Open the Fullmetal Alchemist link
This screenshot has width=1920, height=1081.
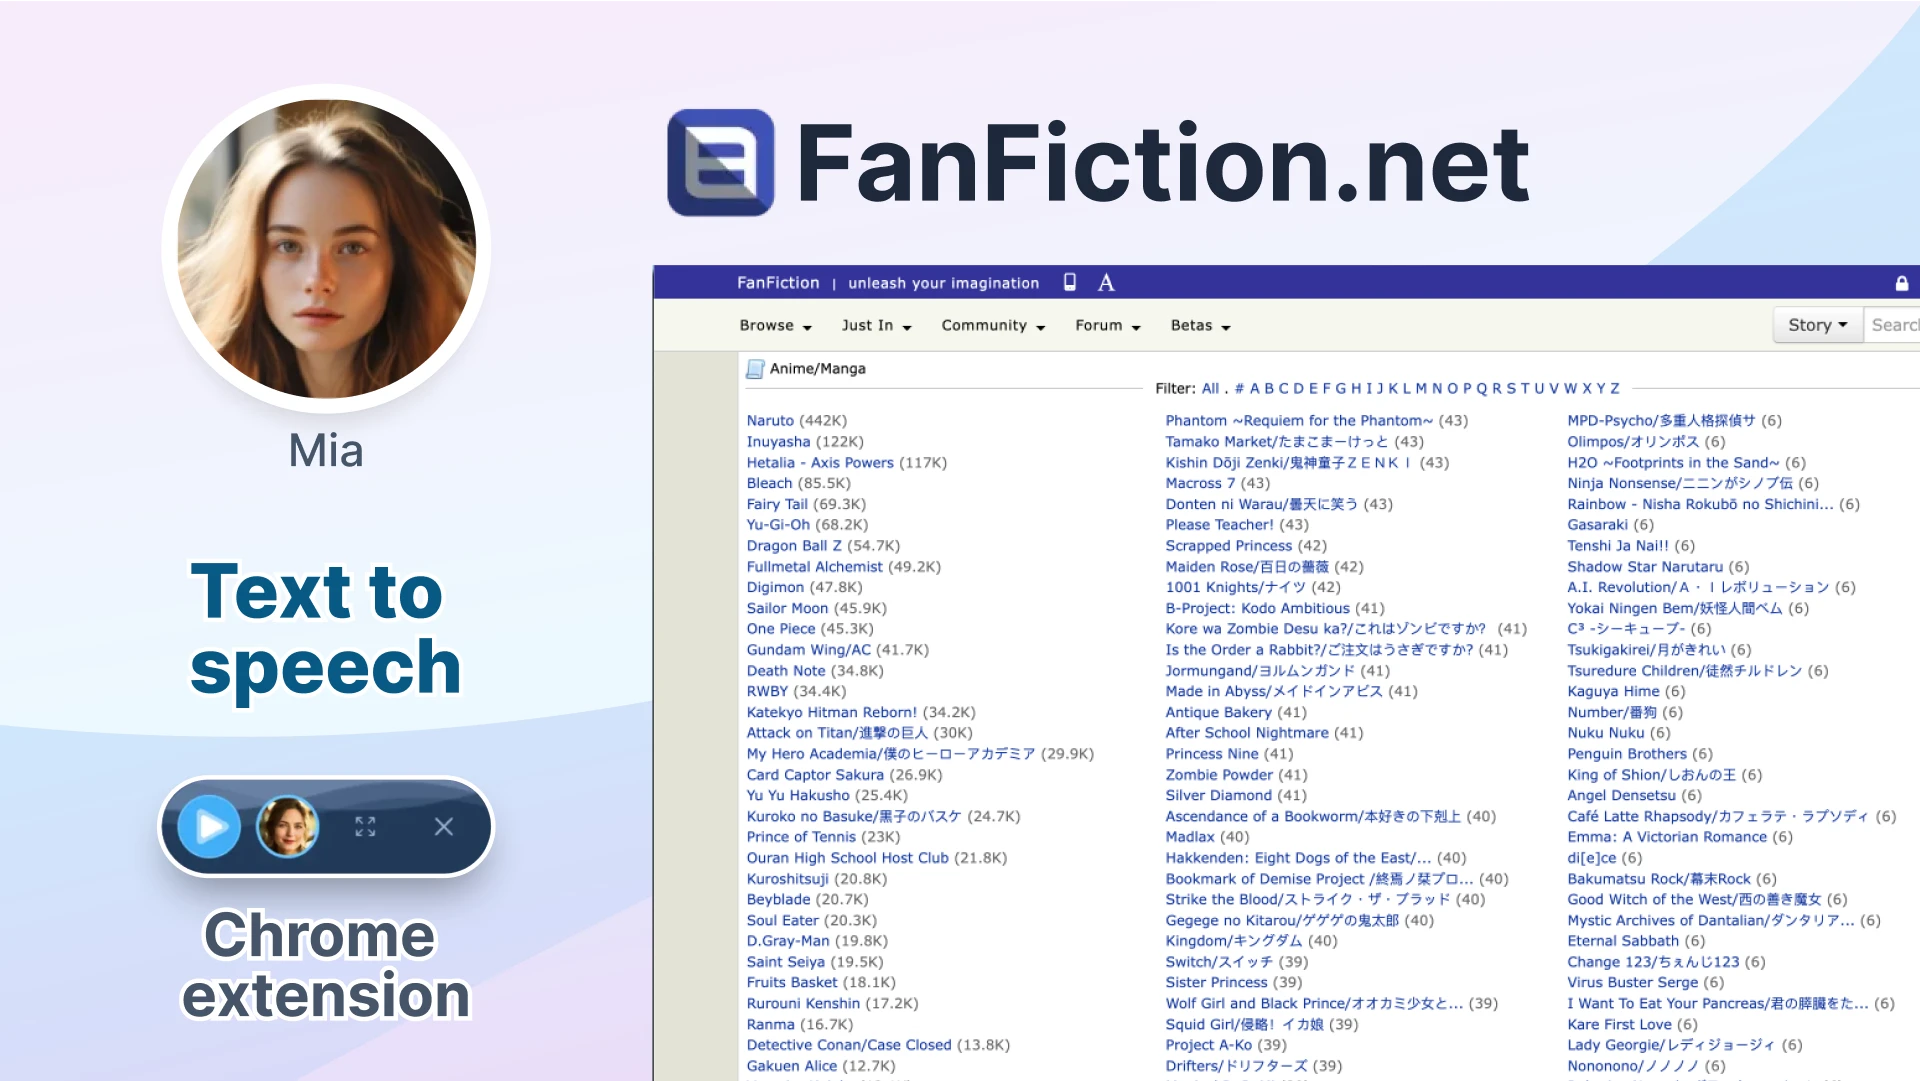(x=815, y=567)
